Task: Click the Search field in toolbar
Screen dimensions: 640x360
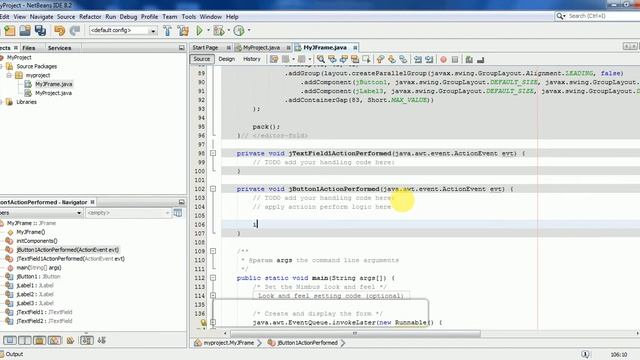Action: click(598, 16)
